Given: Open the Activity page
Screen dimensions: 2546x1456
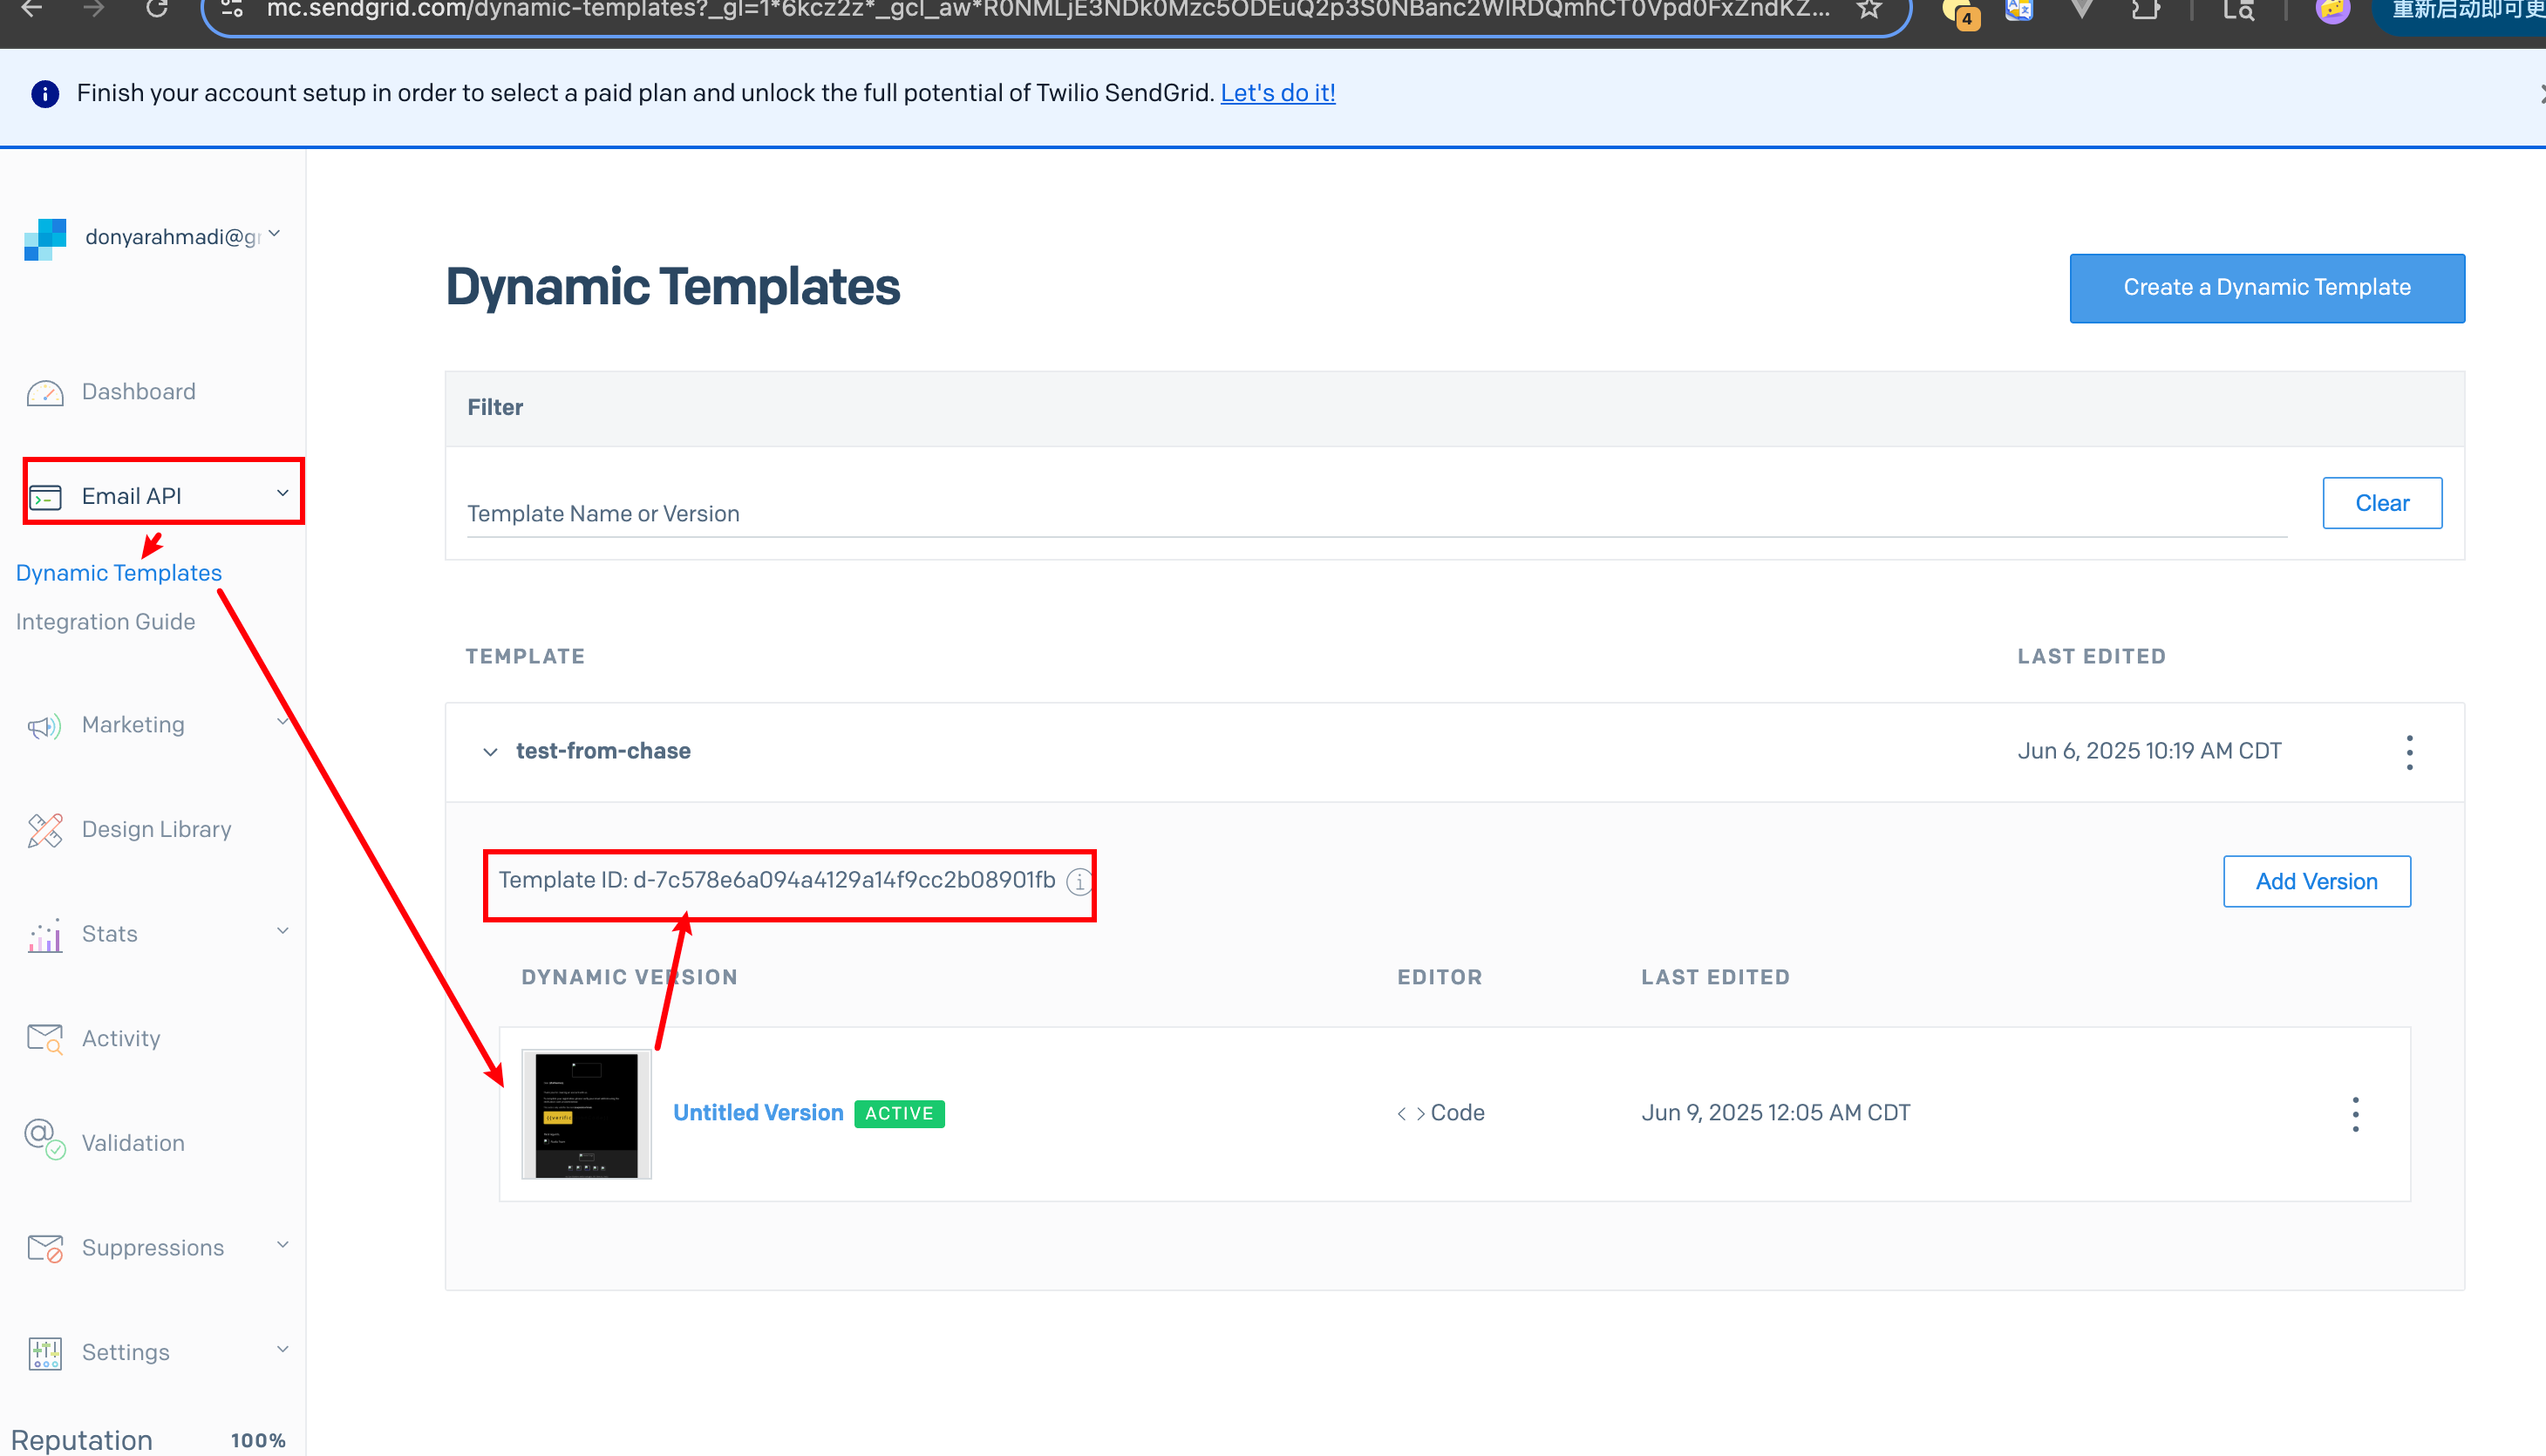Looking at the screenshot, I should pyautogui.click(x=121, y=1039).
